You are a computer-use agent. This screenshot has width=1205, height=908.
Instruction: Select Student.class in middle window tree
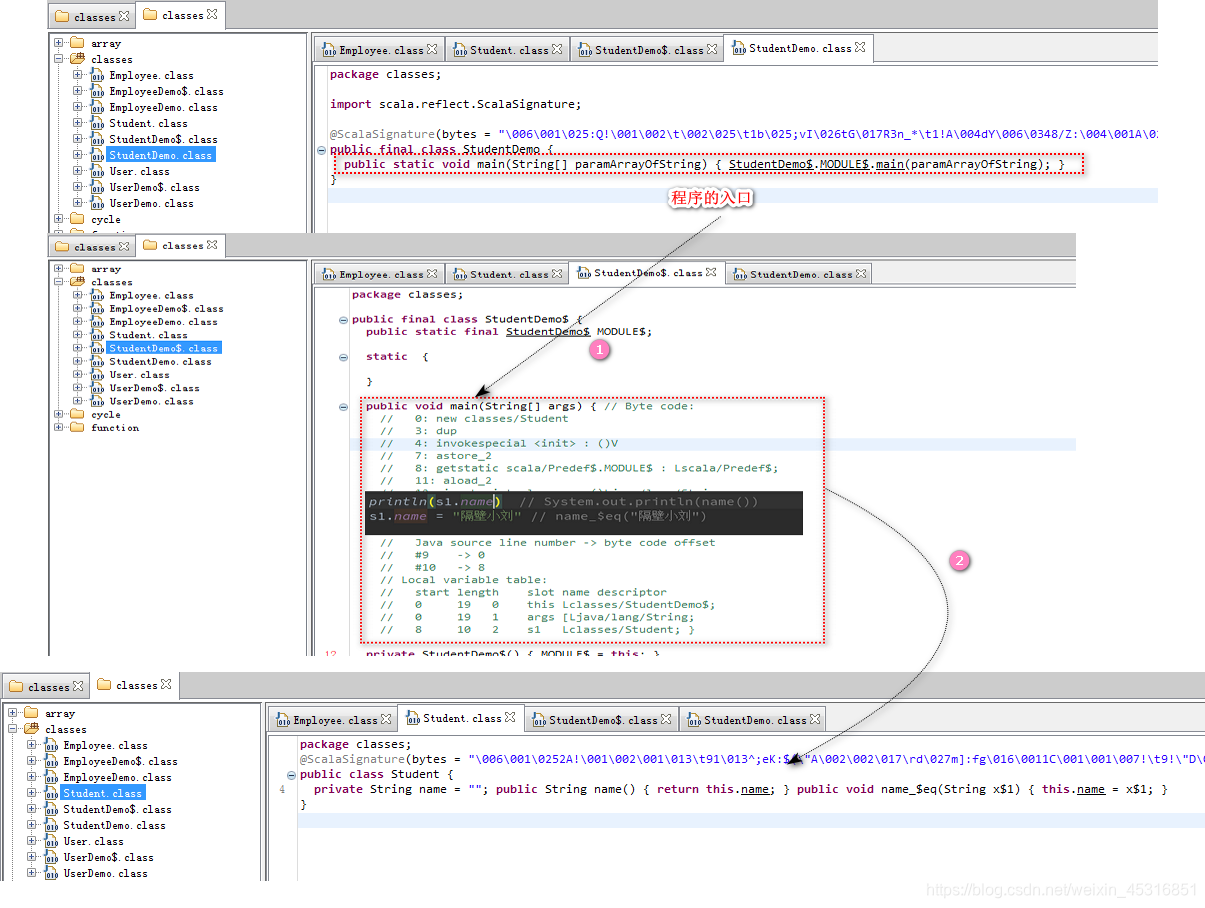coord(148,335)
